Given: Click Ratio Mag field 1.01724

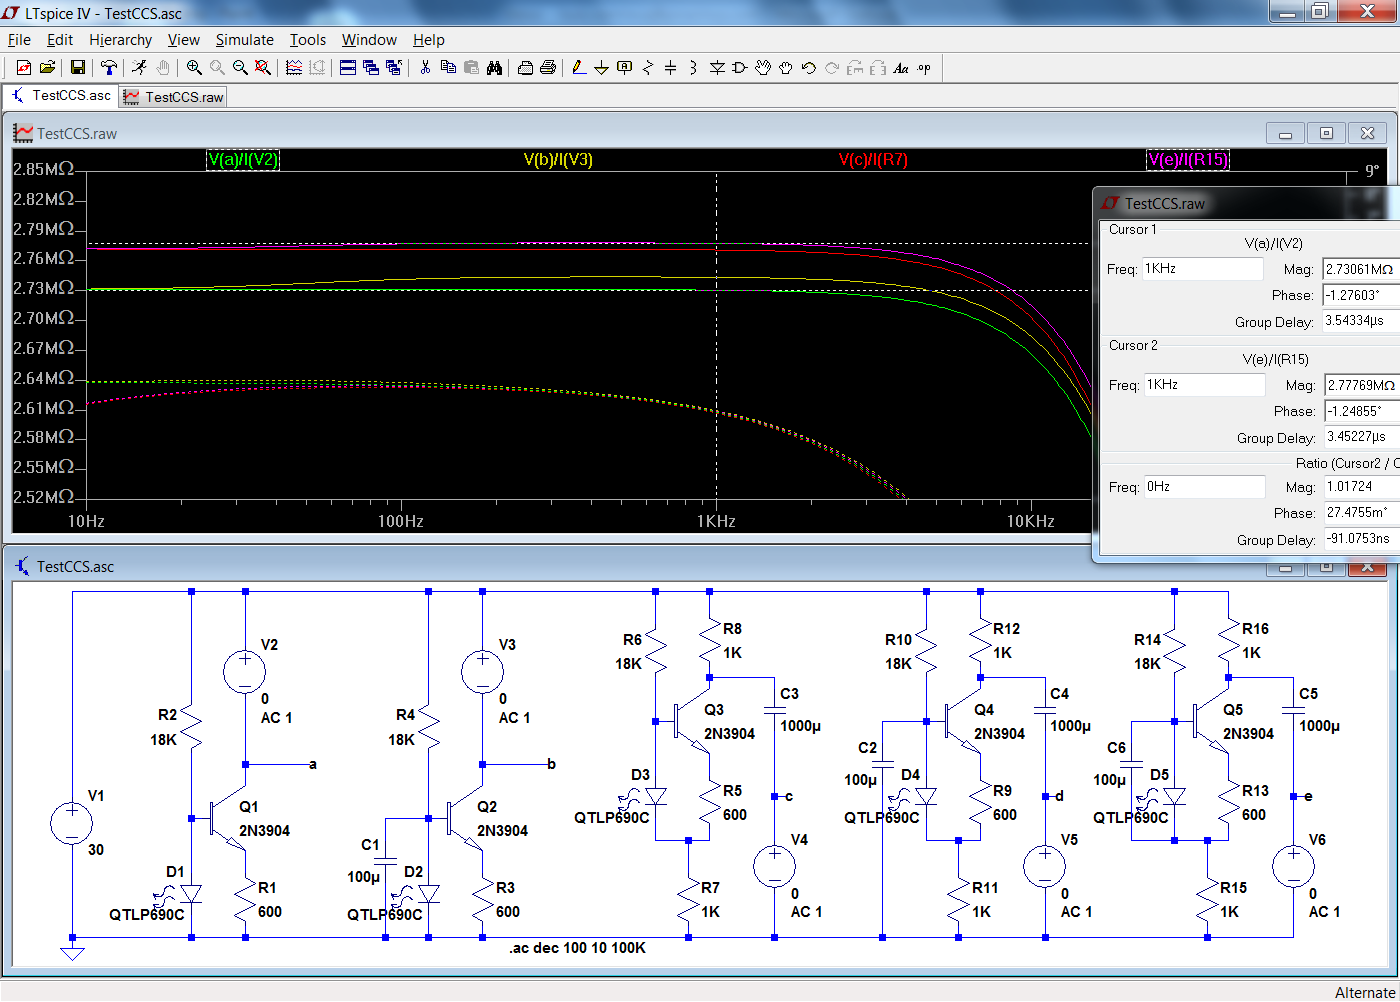Looking at the screenshot, I should (1361, 487).
